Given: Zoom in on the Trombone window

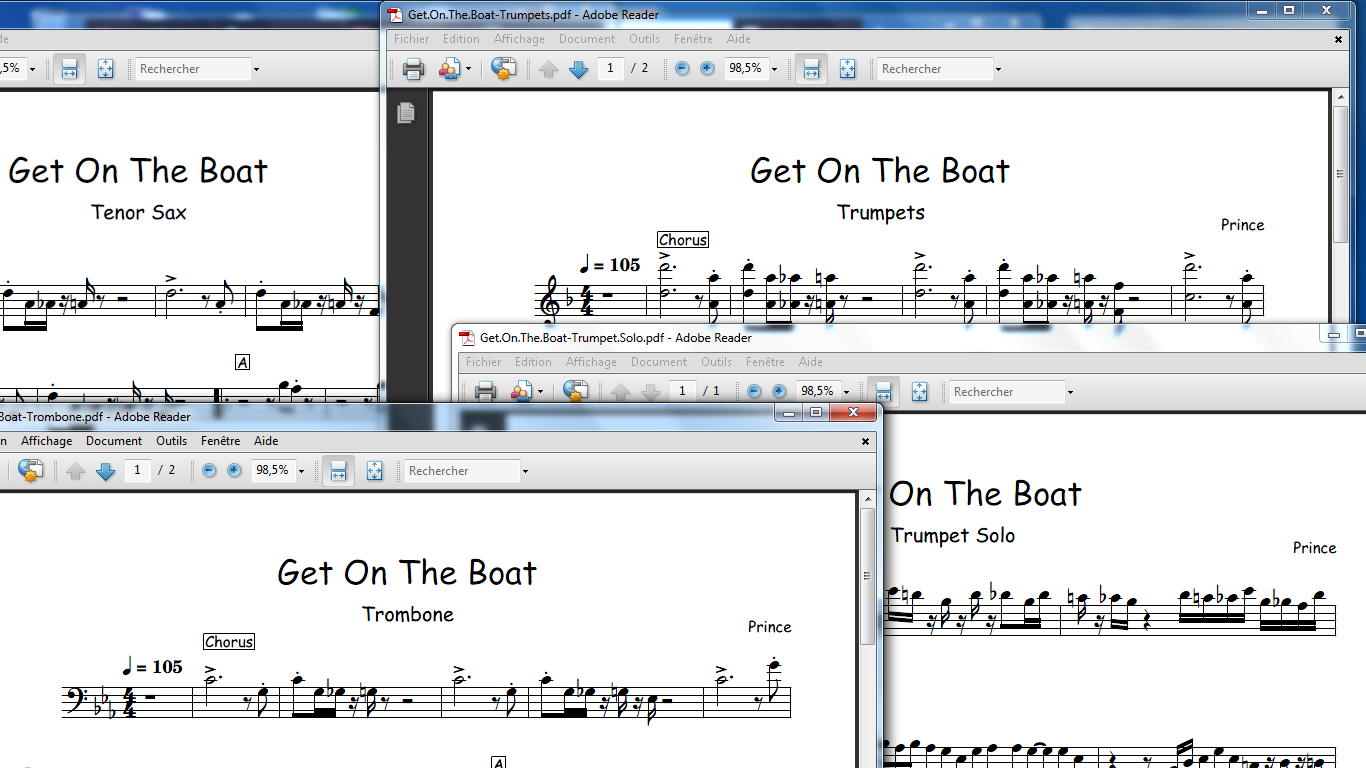Looking at the screenshot, I should tap(234, 471).
